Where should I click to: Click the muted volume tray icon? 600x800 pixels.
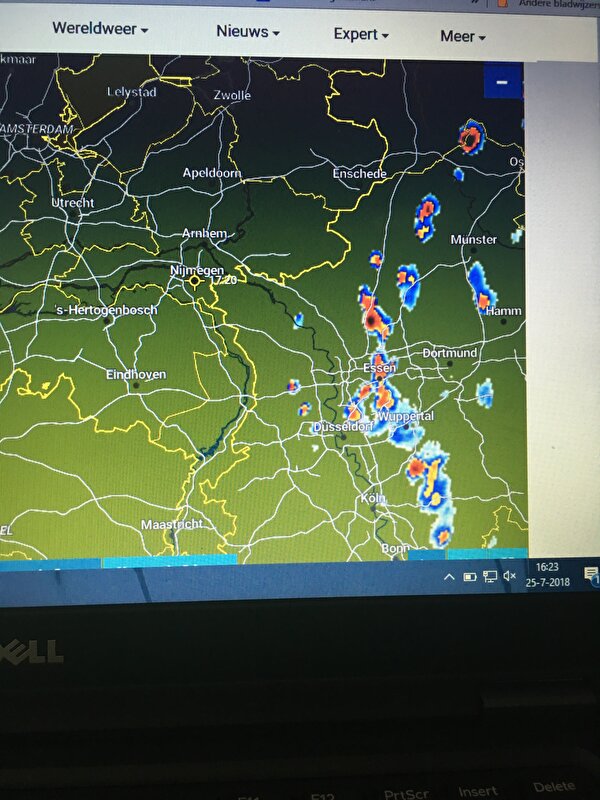[x=509, y=576]
